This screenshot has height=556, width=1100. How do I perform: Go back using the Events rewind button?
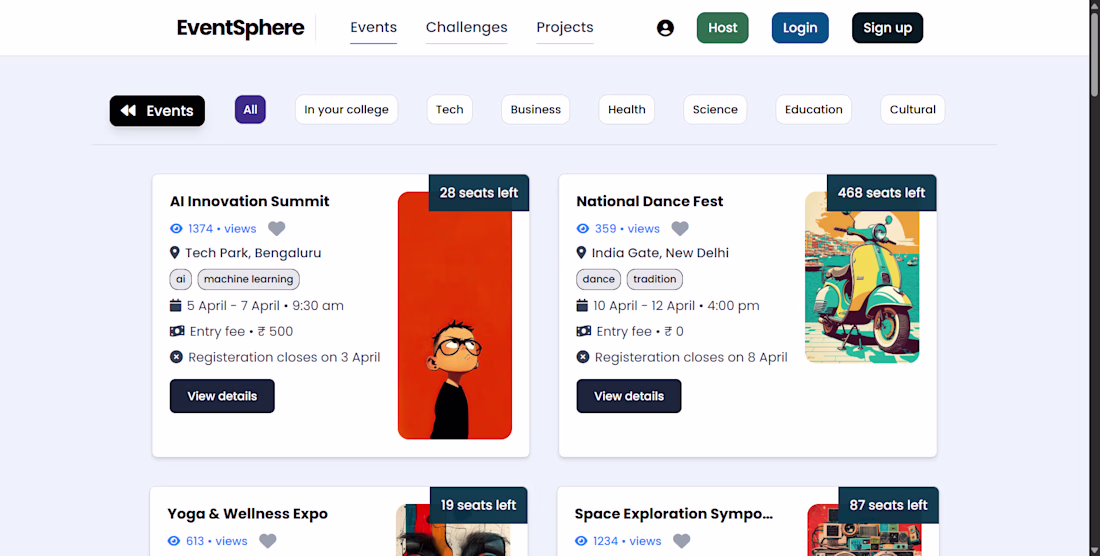pyautogui.click(x=157, y=111)
